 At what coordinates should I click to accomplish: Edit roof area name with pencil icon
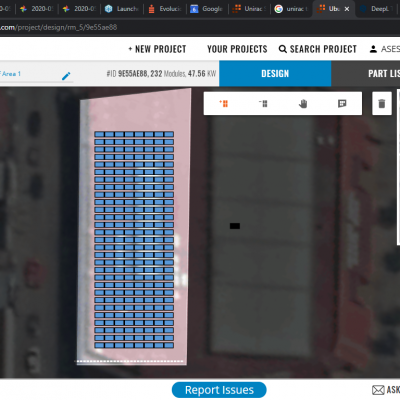(x=66, y=76)
